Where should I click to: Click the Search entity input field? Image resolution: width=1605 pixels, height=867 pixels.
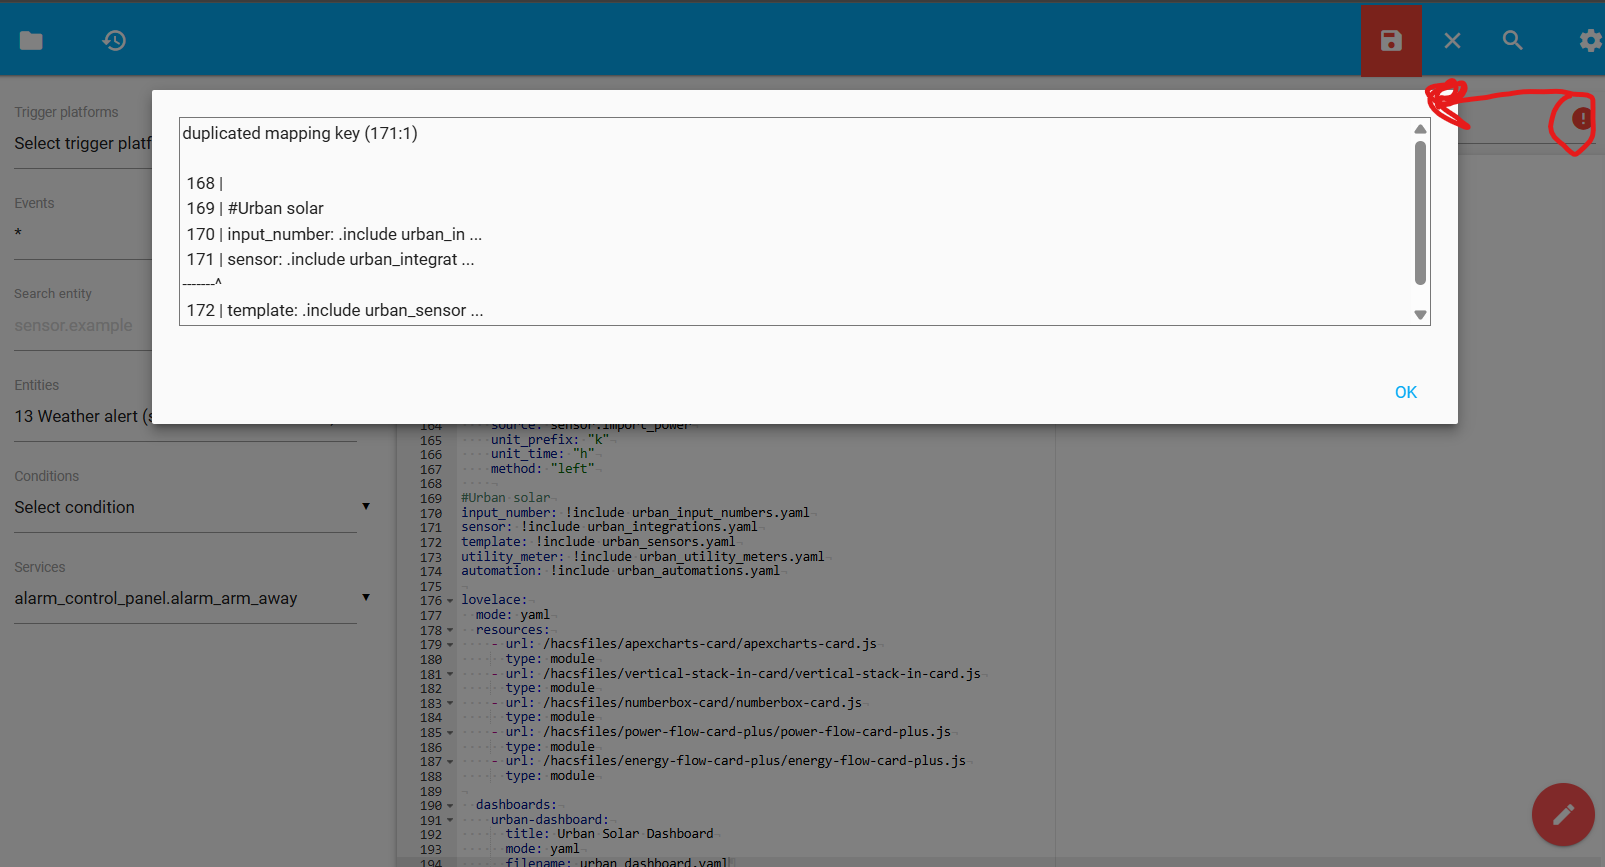click(x=82, y=325)
